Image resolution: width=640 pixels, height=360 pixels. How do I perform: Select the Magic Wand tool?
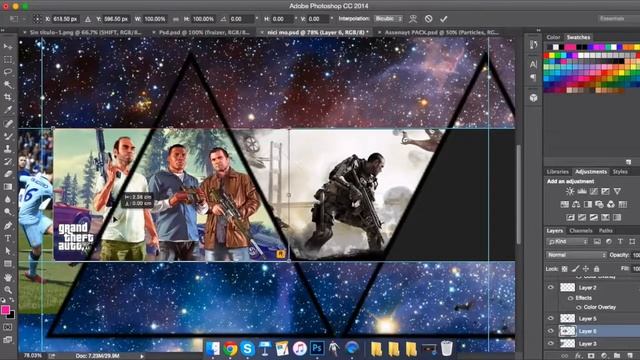8,85
